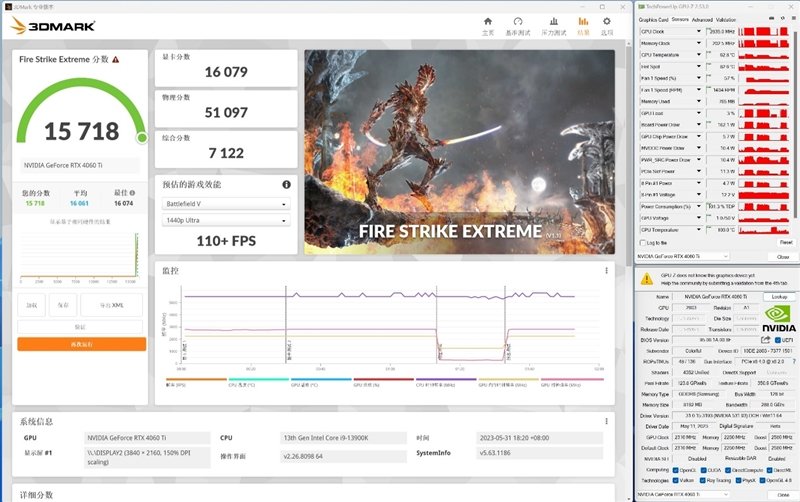Screen dimensions: 800x502
Task: Click GPU-Z sensors window refresh icon
Action: click(782, 19)
